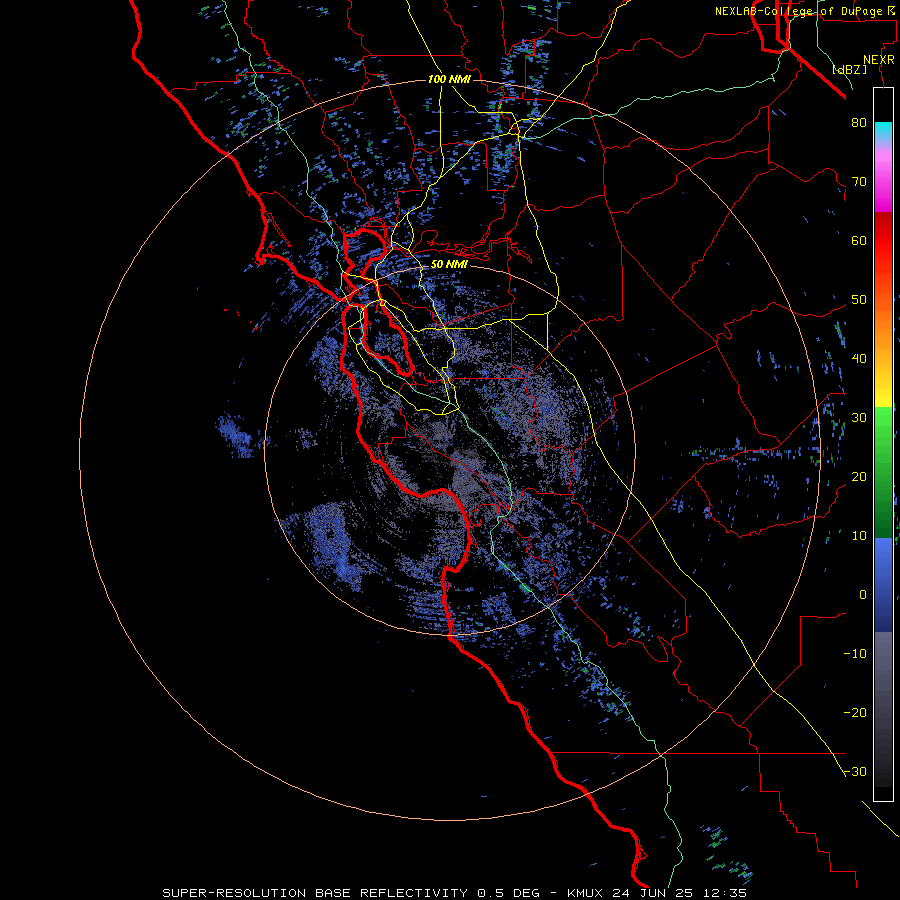Viewport: 900px width, 900px height.
Task: Click the 100 NMI range ring label
Action: coord(449,79)
